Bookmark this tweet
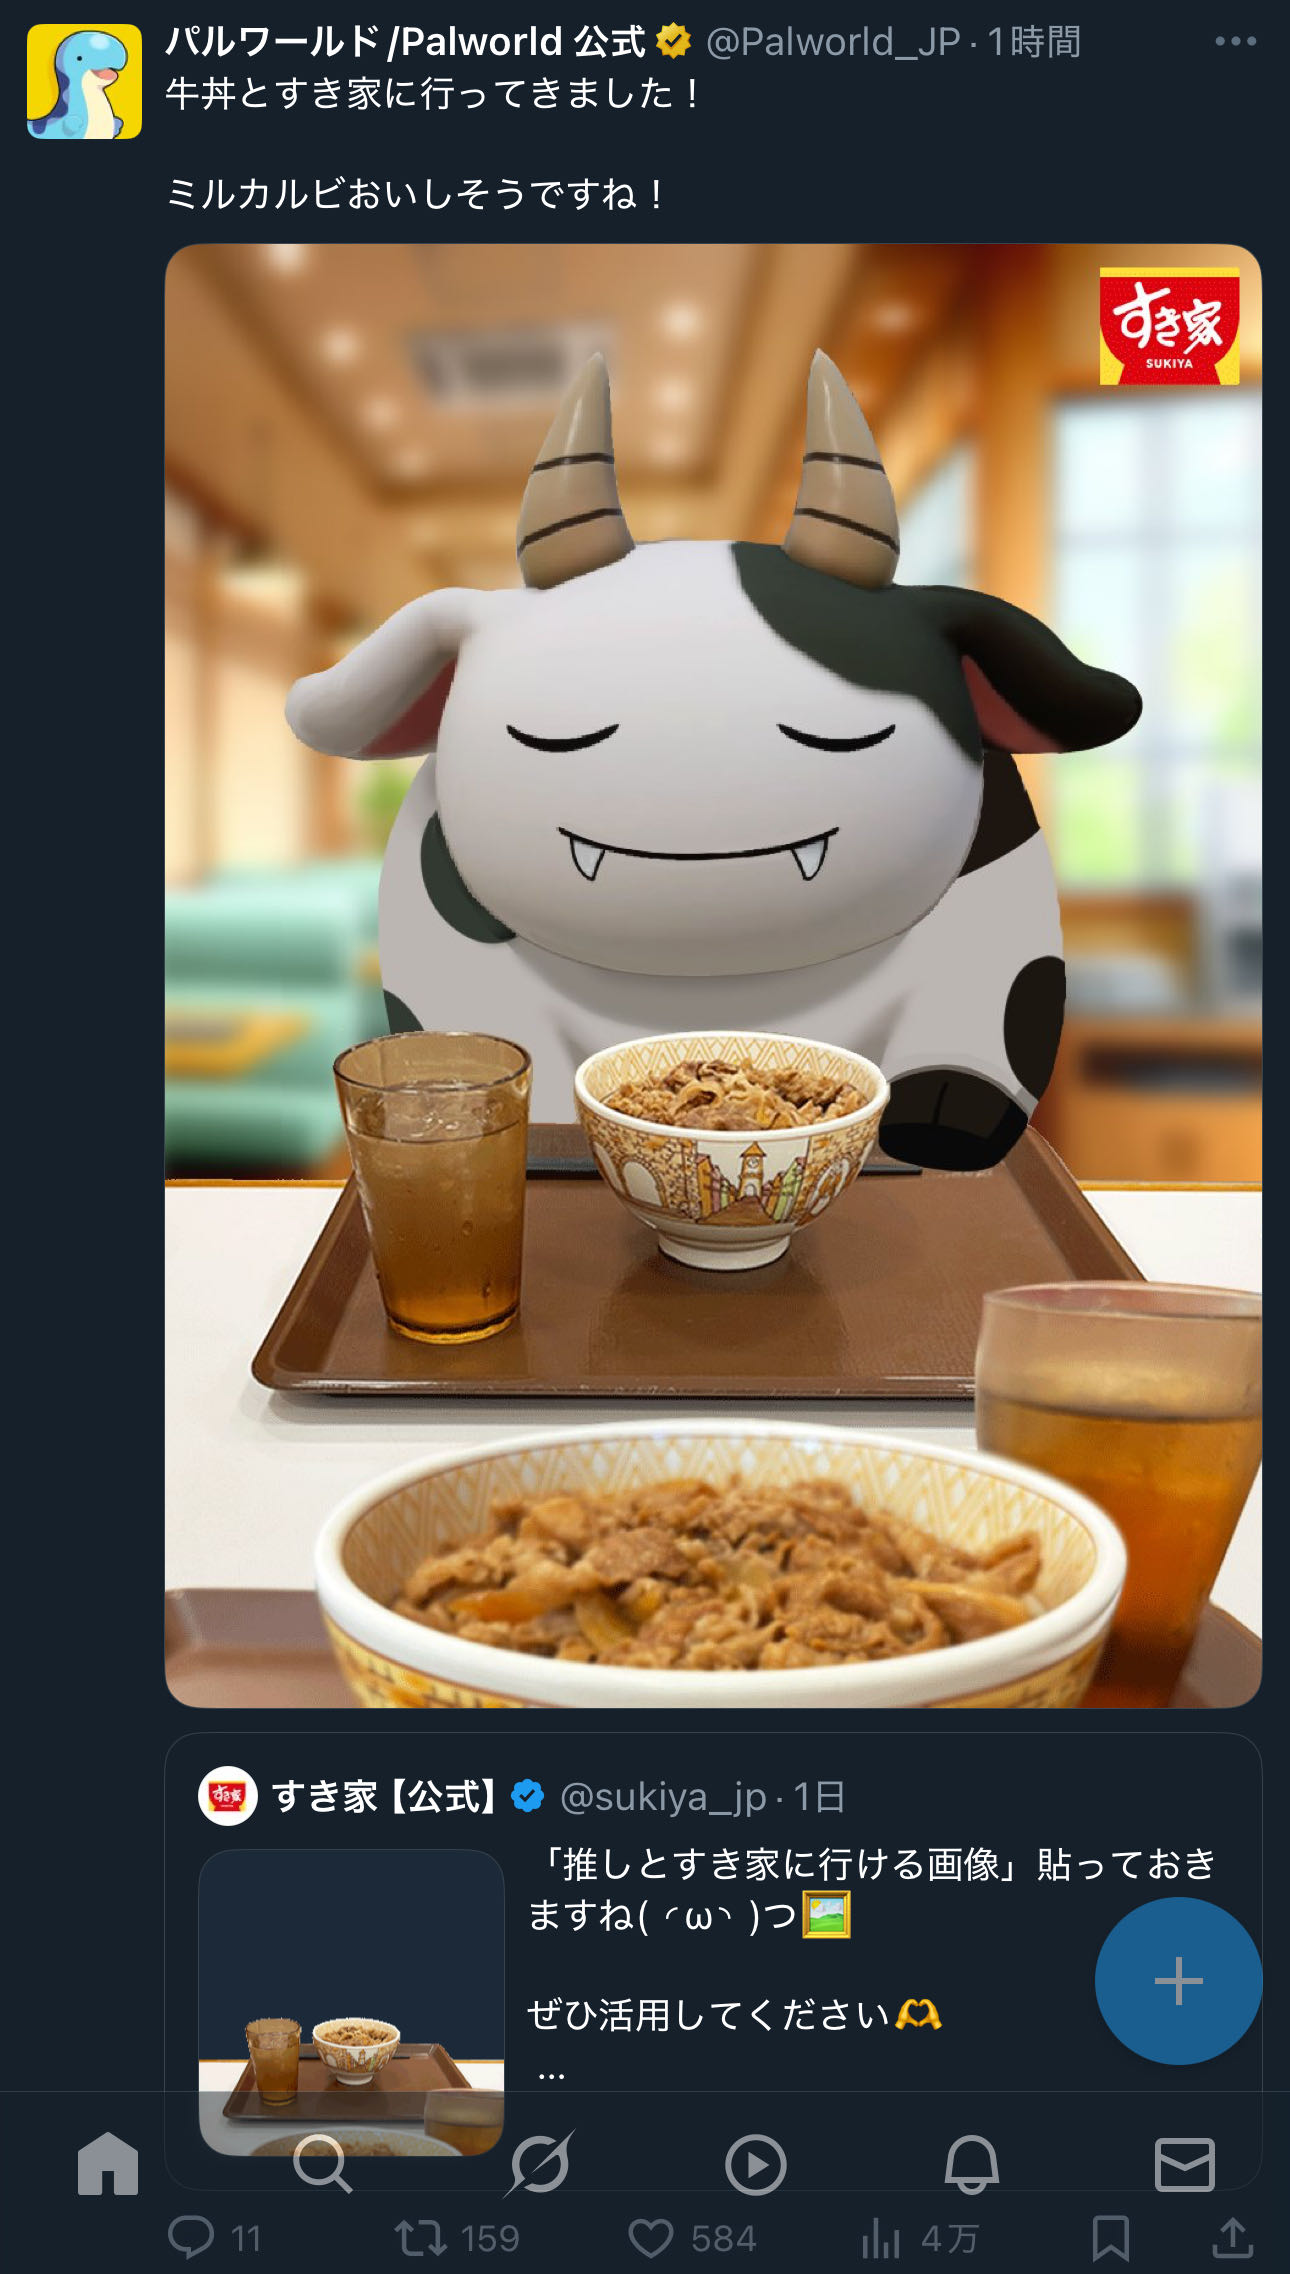This screenshot has height=2274, width=1290. [1110, 2238]
